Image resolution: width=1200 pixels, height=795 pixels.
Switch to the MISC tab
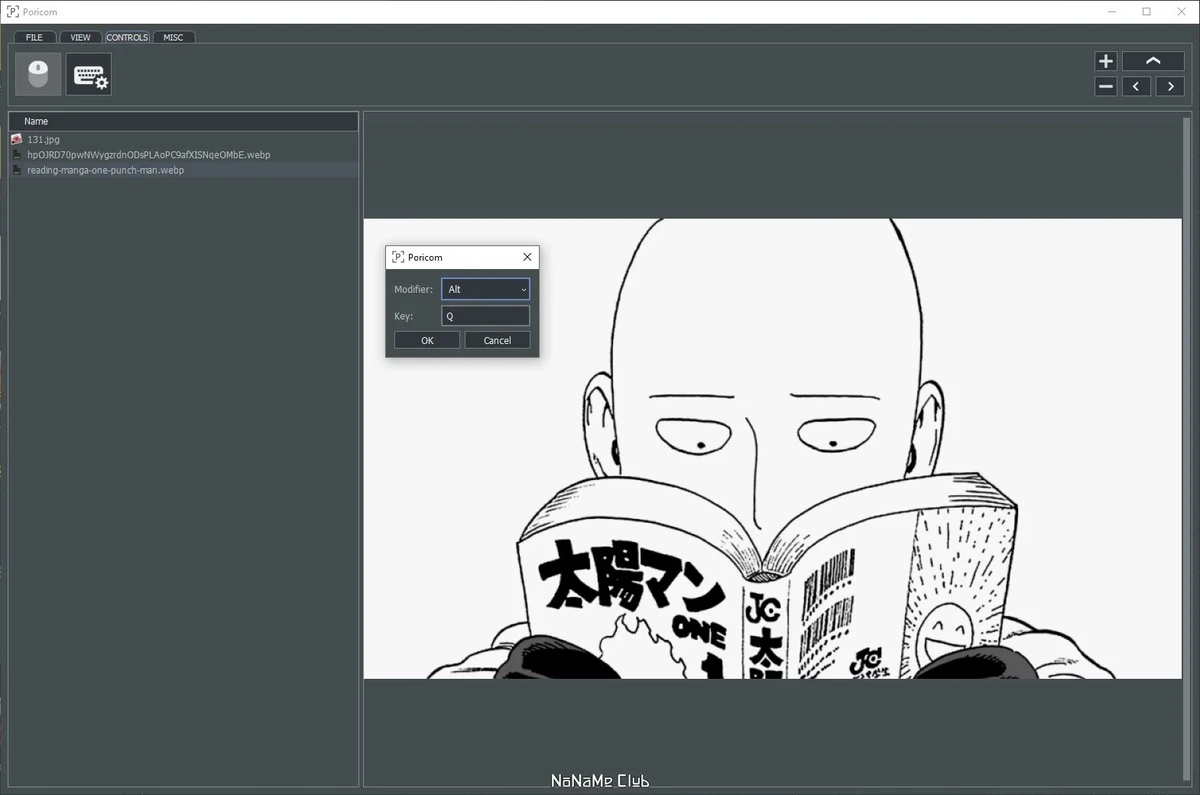tap(174, 37)
